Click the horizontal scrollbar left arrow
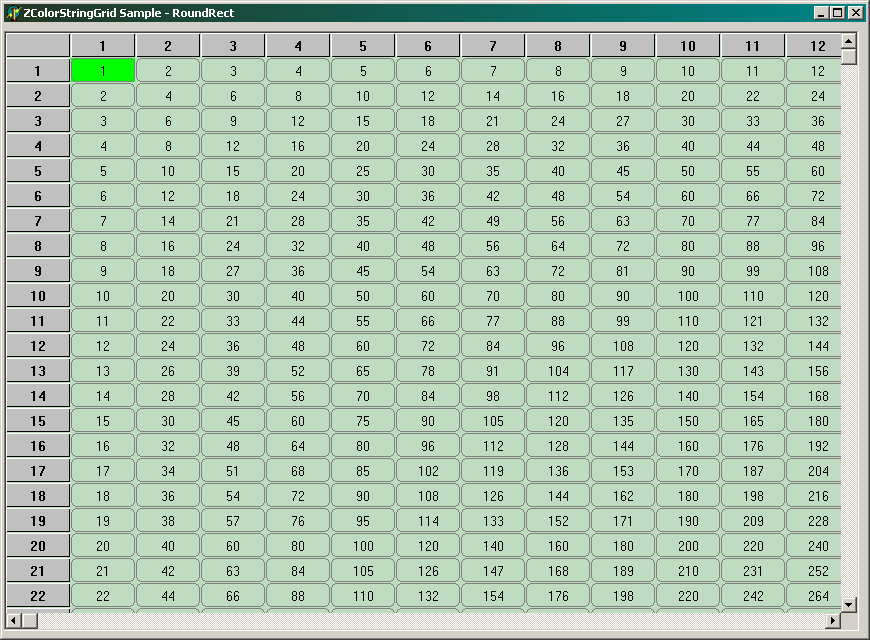The height and width of the screenshot is (640, 870). 13,621
